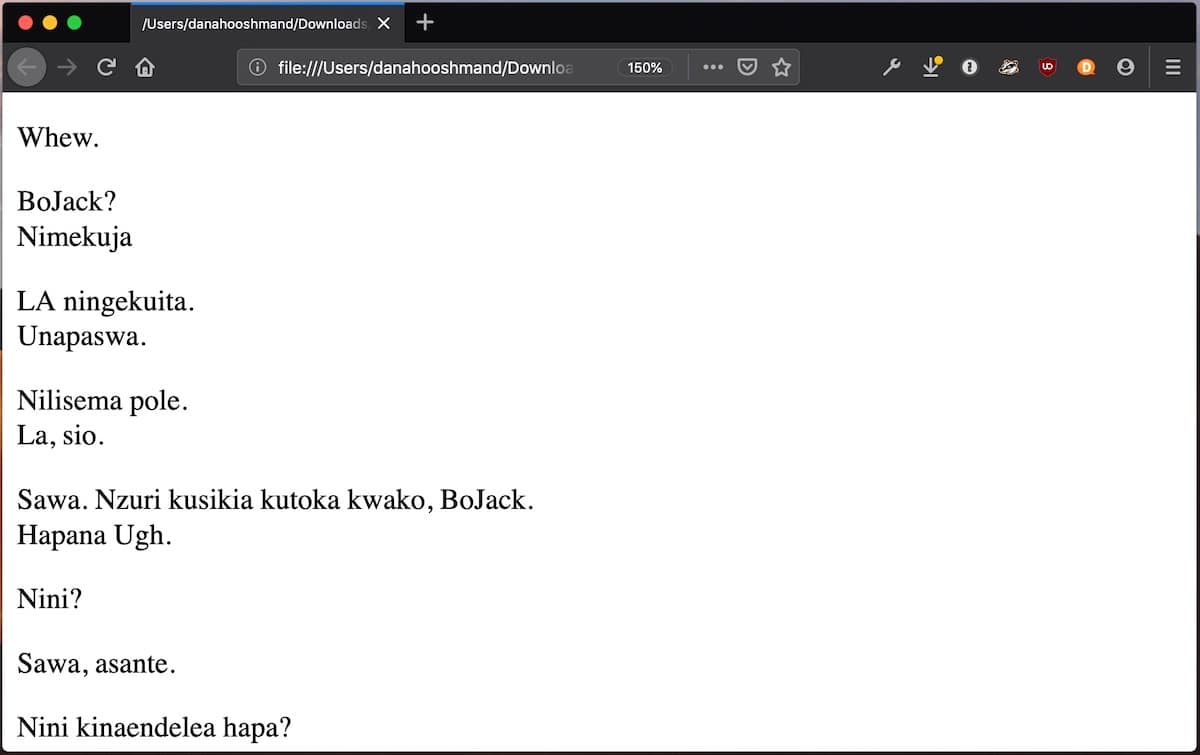Bookmark this page with the star icon

[x=781, y=67]
